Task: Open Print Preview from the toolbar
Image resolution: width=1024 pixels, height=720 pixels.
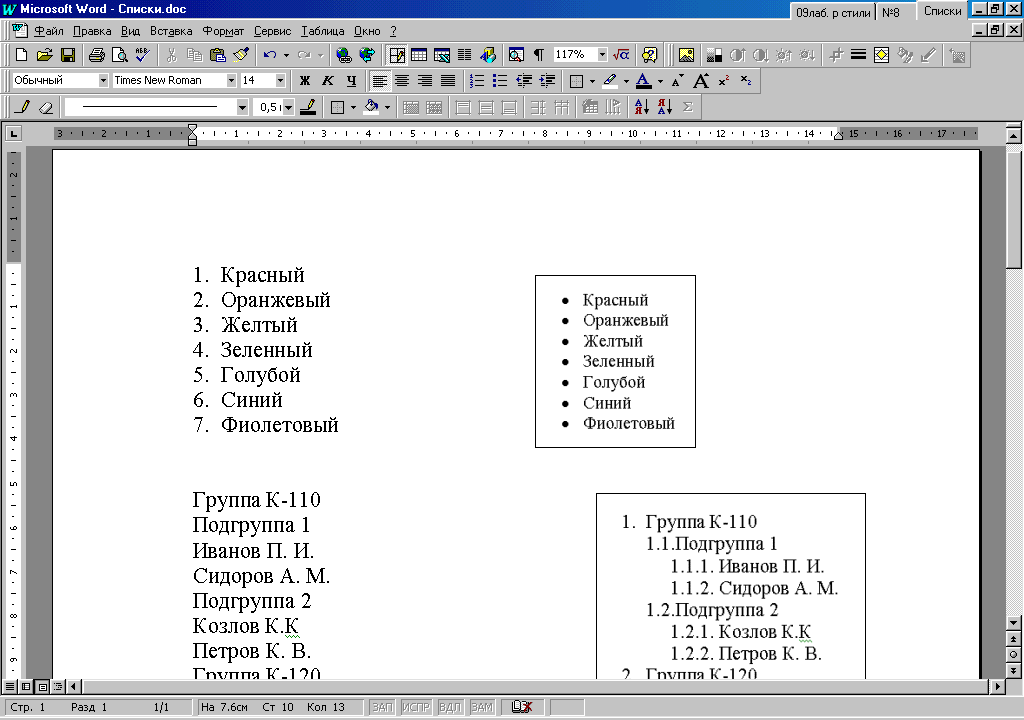Action: tap(119, 55)
